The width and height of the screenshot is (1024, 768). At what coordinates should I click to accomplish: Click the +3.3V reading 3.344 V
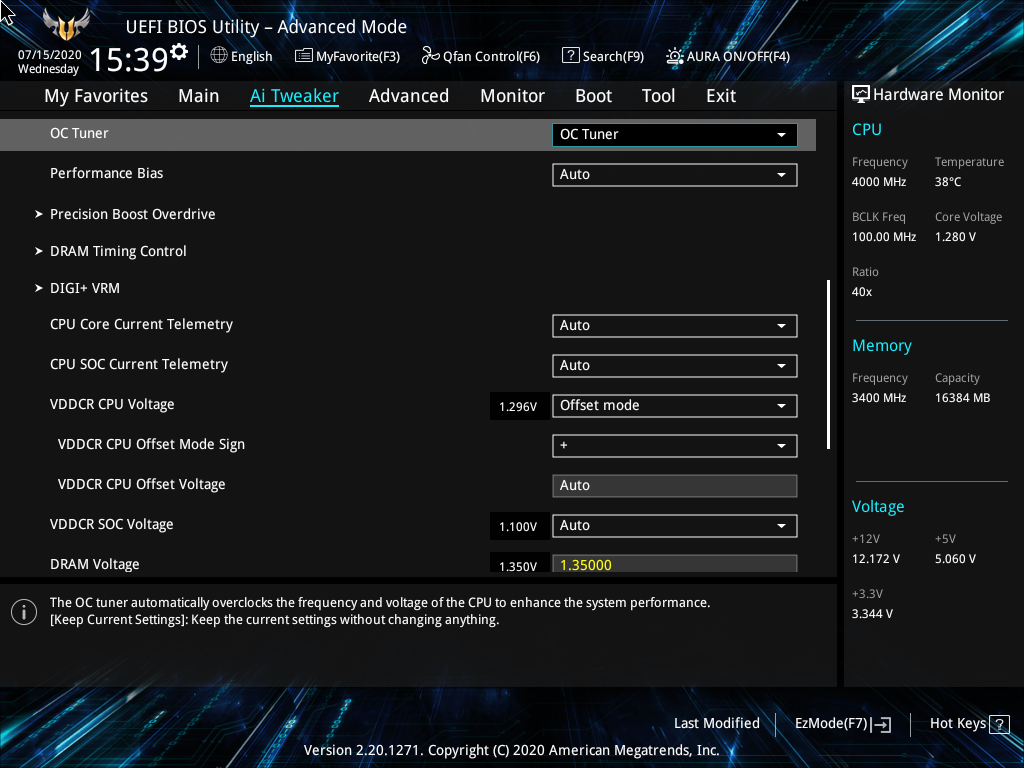[x=872, y=614]
